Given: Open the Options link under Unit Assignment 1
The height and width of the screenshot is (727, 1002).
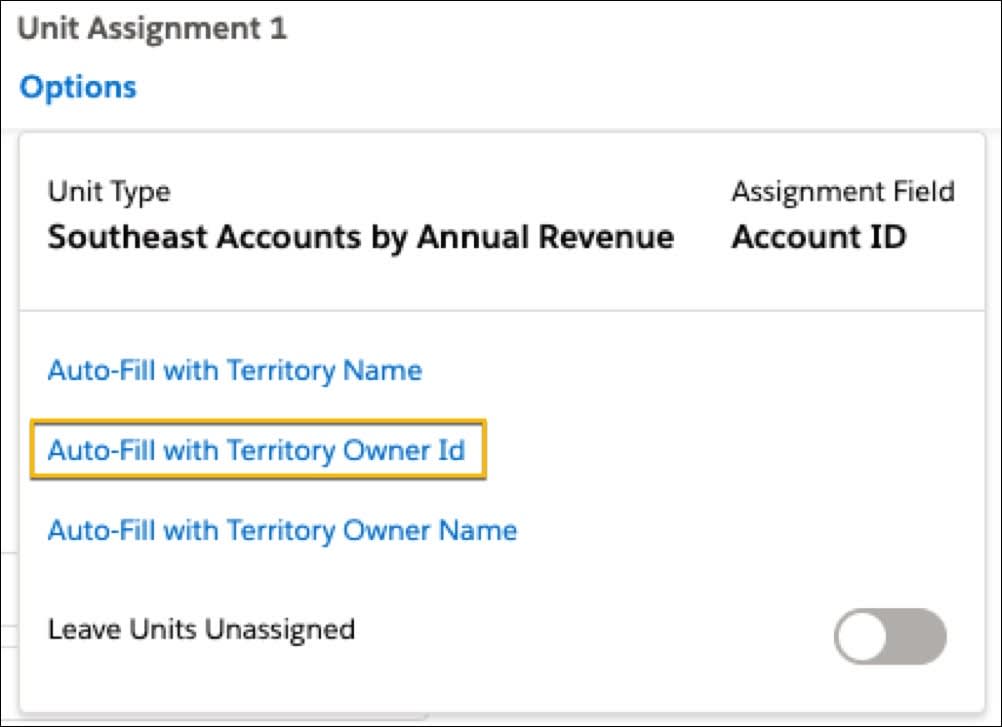Looking at the screenshot, I should 78,87.
